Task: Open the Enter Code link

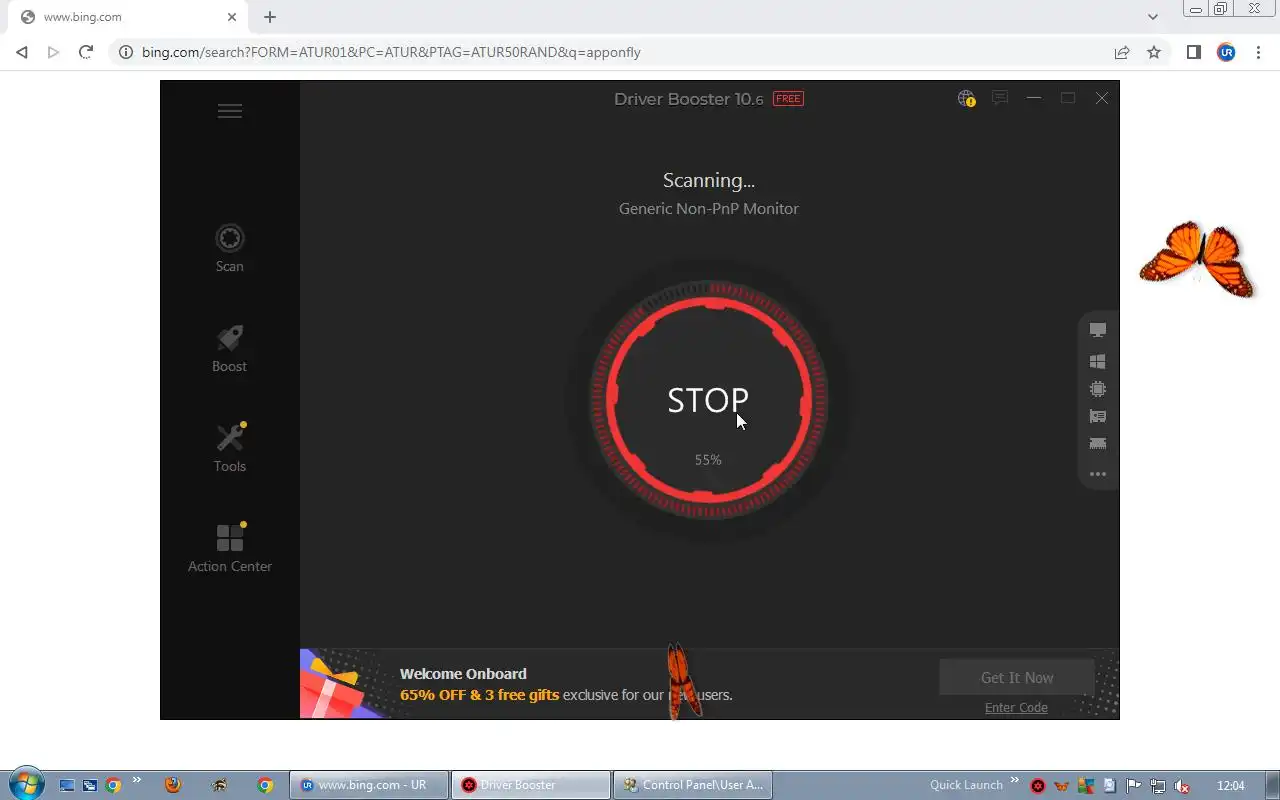Action: click(1016, 707)
